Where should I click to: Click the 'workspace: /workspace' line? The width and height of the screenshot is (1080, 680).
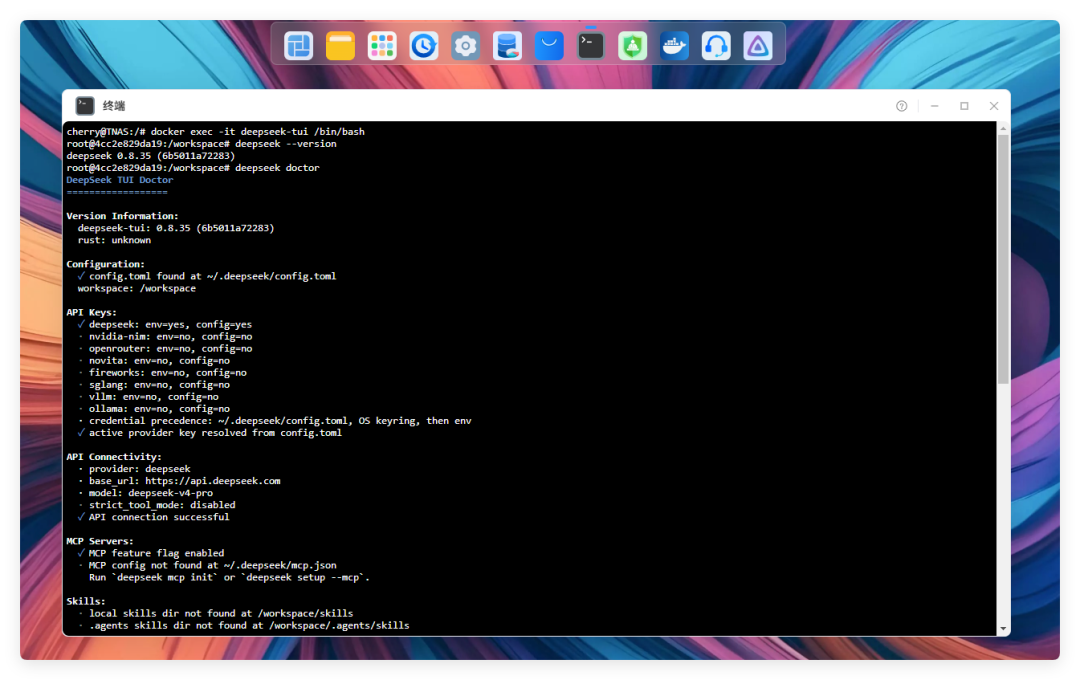click(136, 288)
